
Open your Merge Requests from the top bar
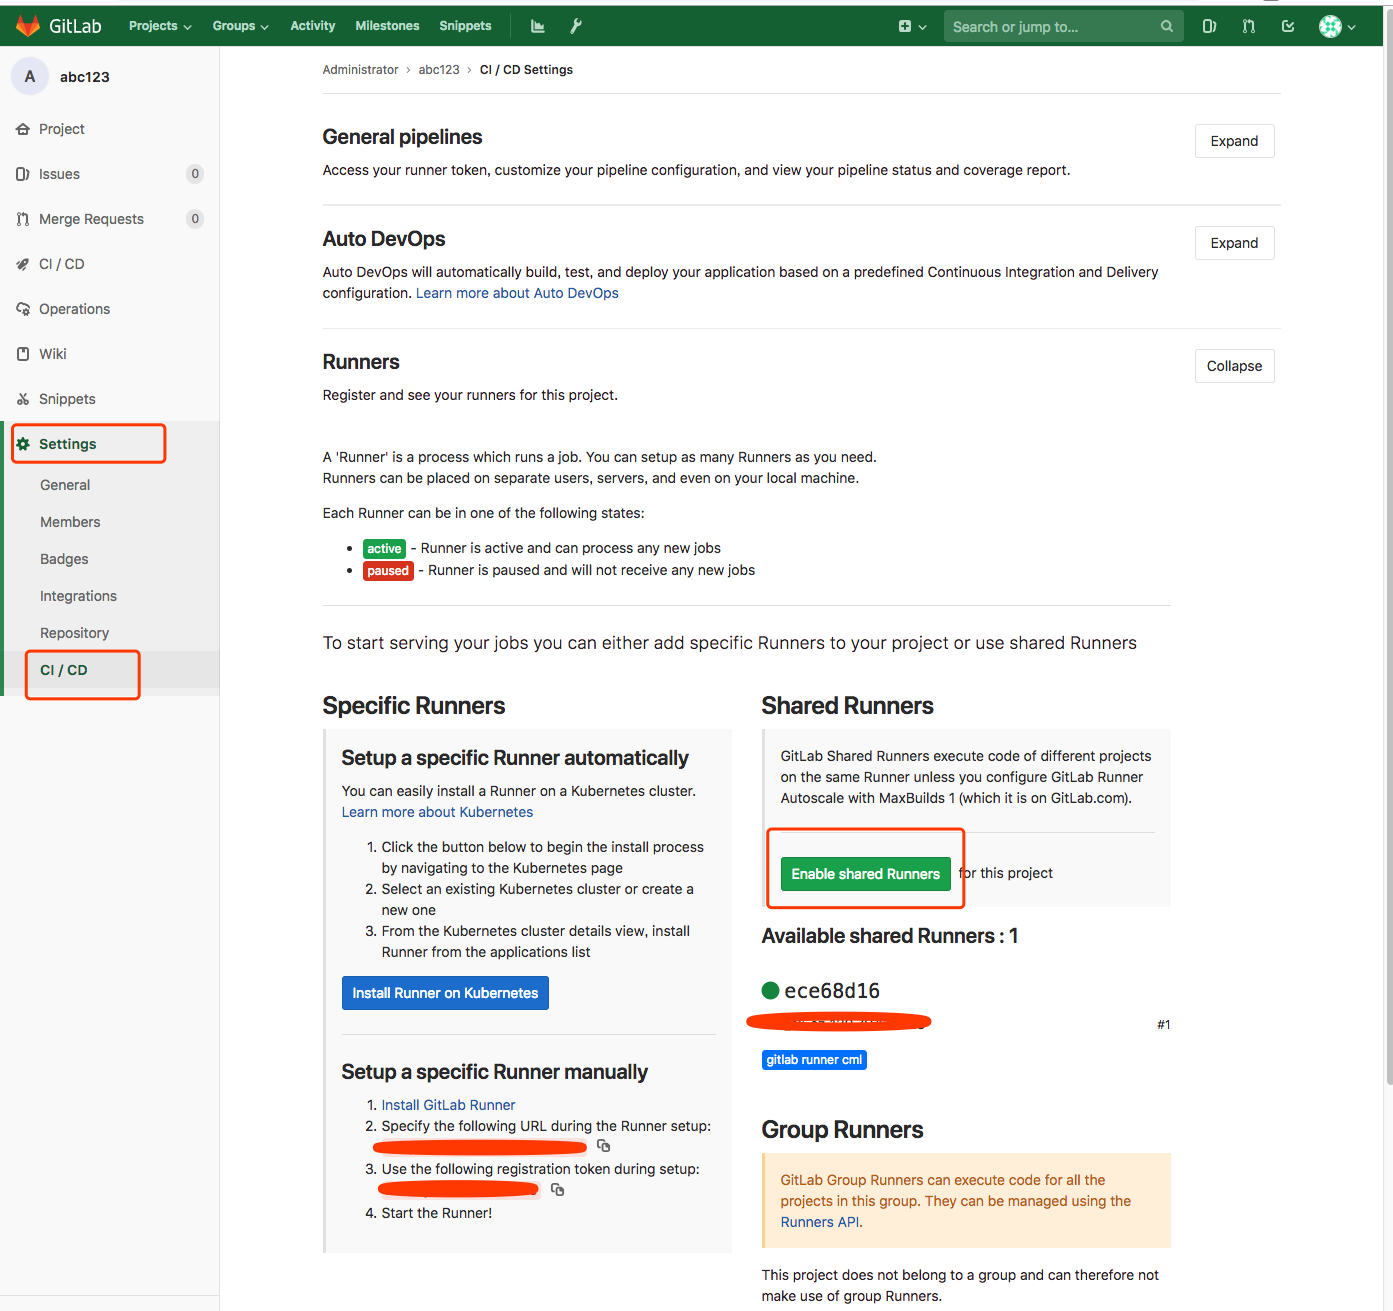1248,26
